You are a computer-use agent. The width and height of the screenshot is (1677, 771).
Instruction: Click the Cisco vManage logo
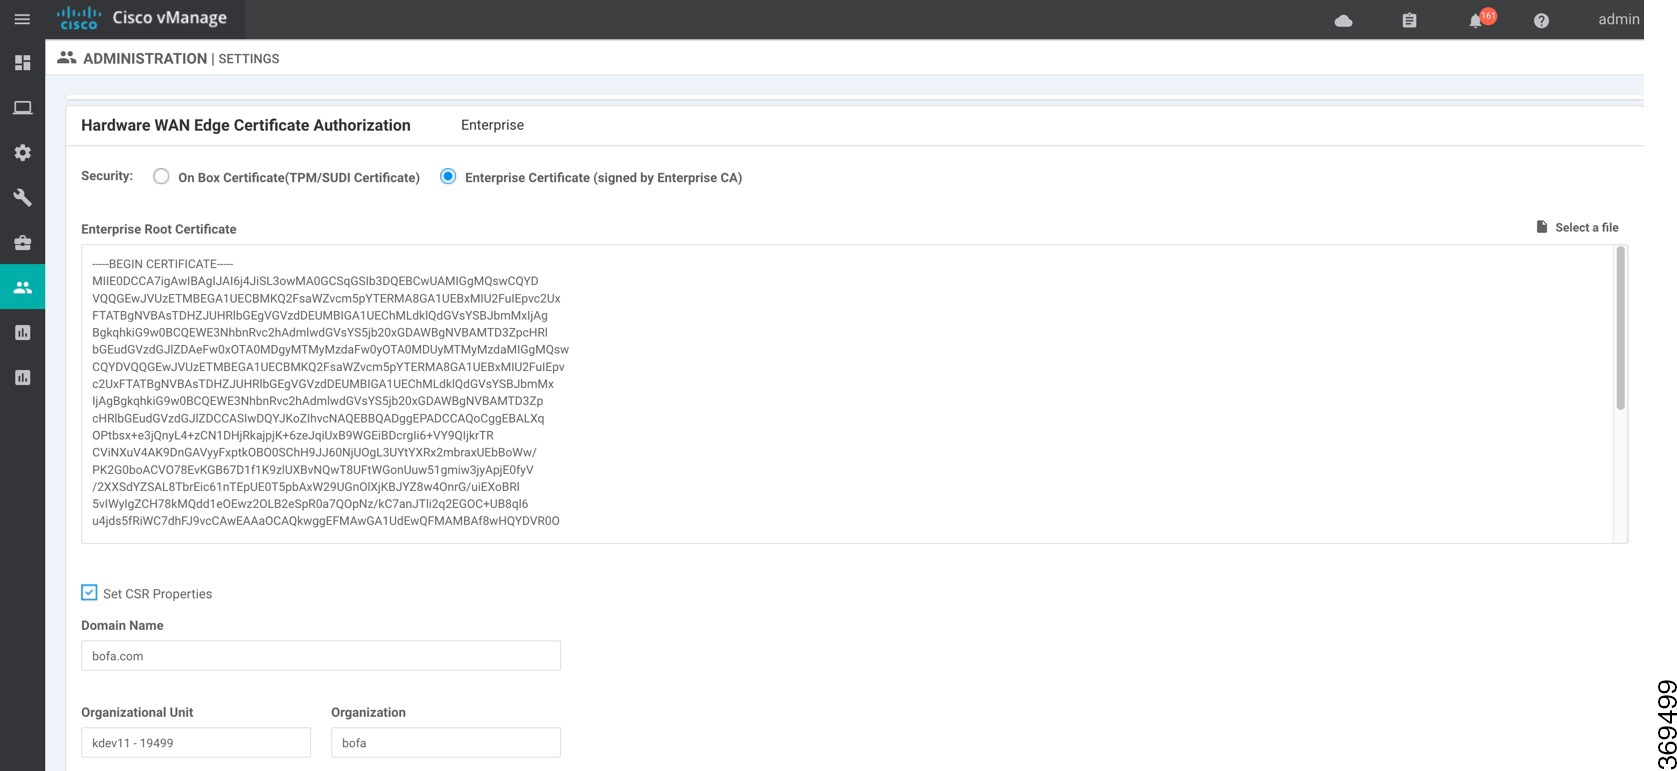point(142,19)
